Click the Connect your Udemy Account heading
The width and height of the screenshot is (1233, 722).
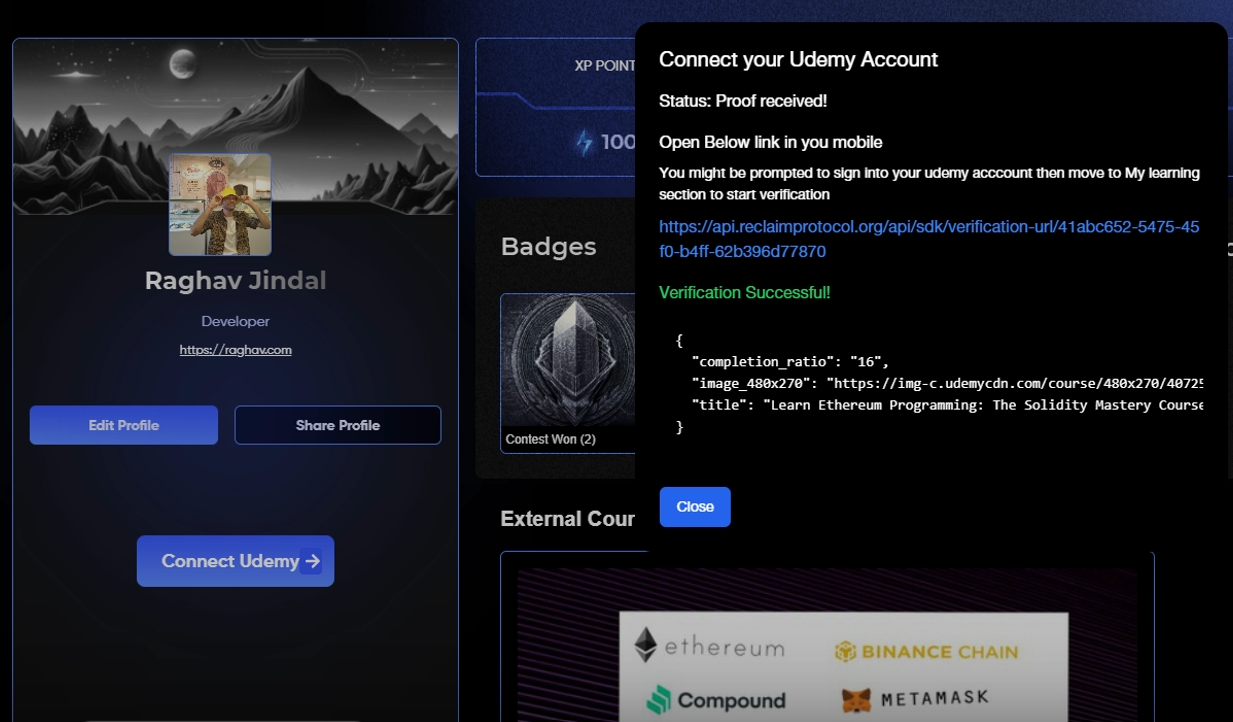coord(798,59)
